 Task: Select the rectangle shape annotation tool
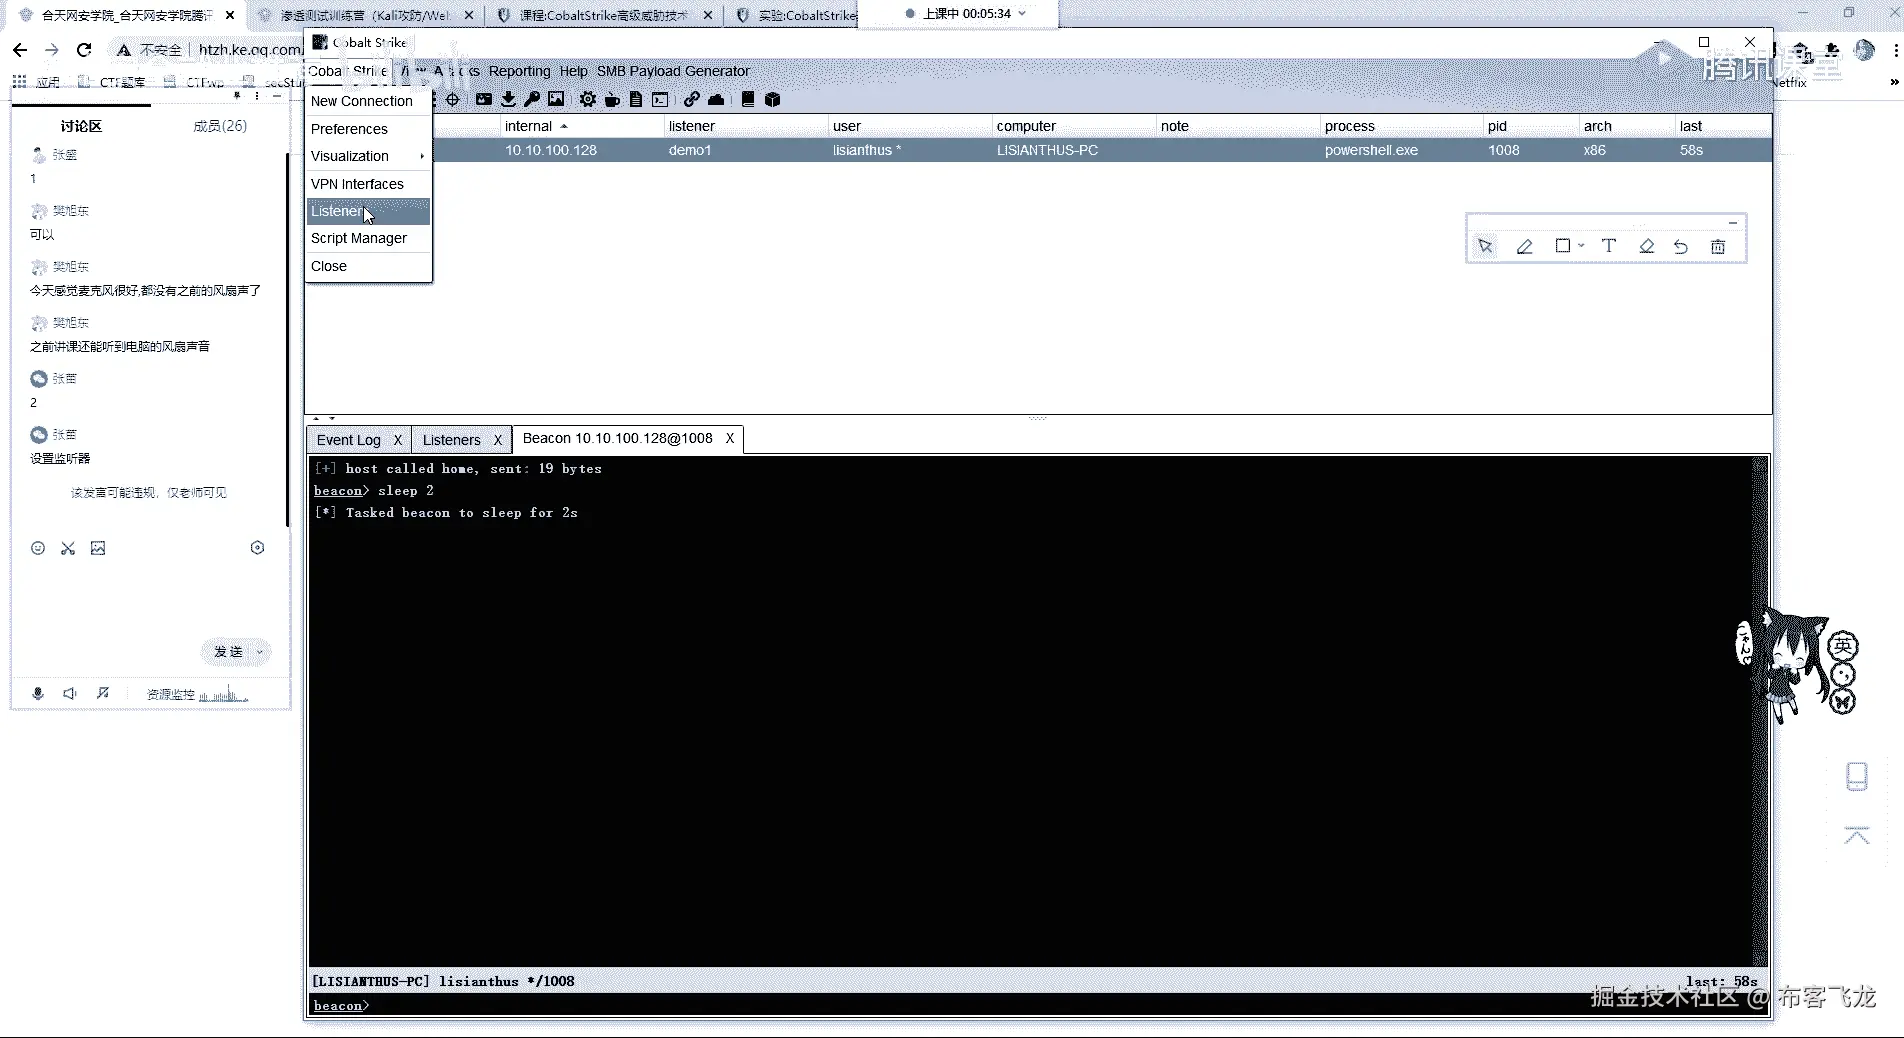[1562, 246]
